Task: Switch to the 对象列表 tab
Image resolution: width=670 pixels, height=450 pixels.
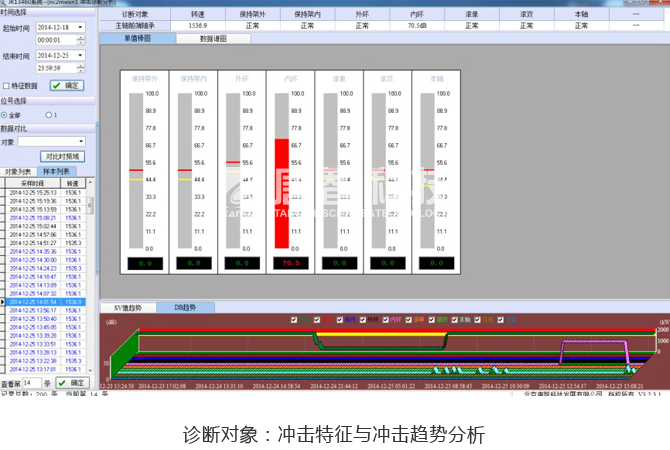Action: 18,172
